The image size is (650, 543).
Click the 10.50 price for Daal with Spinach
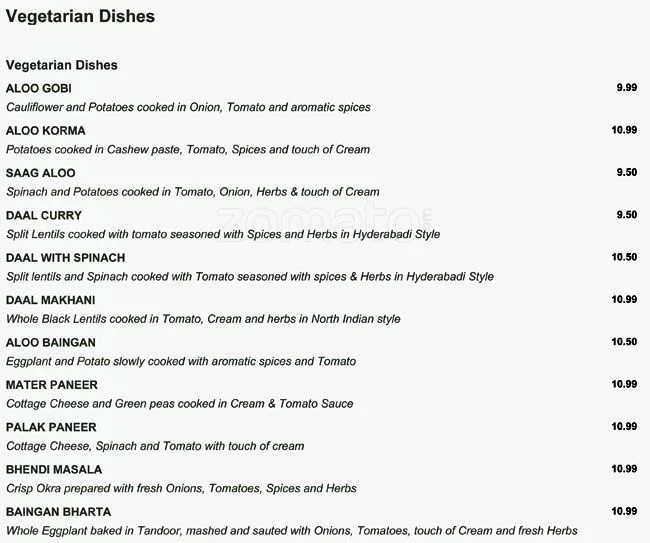tap(624, 257)
